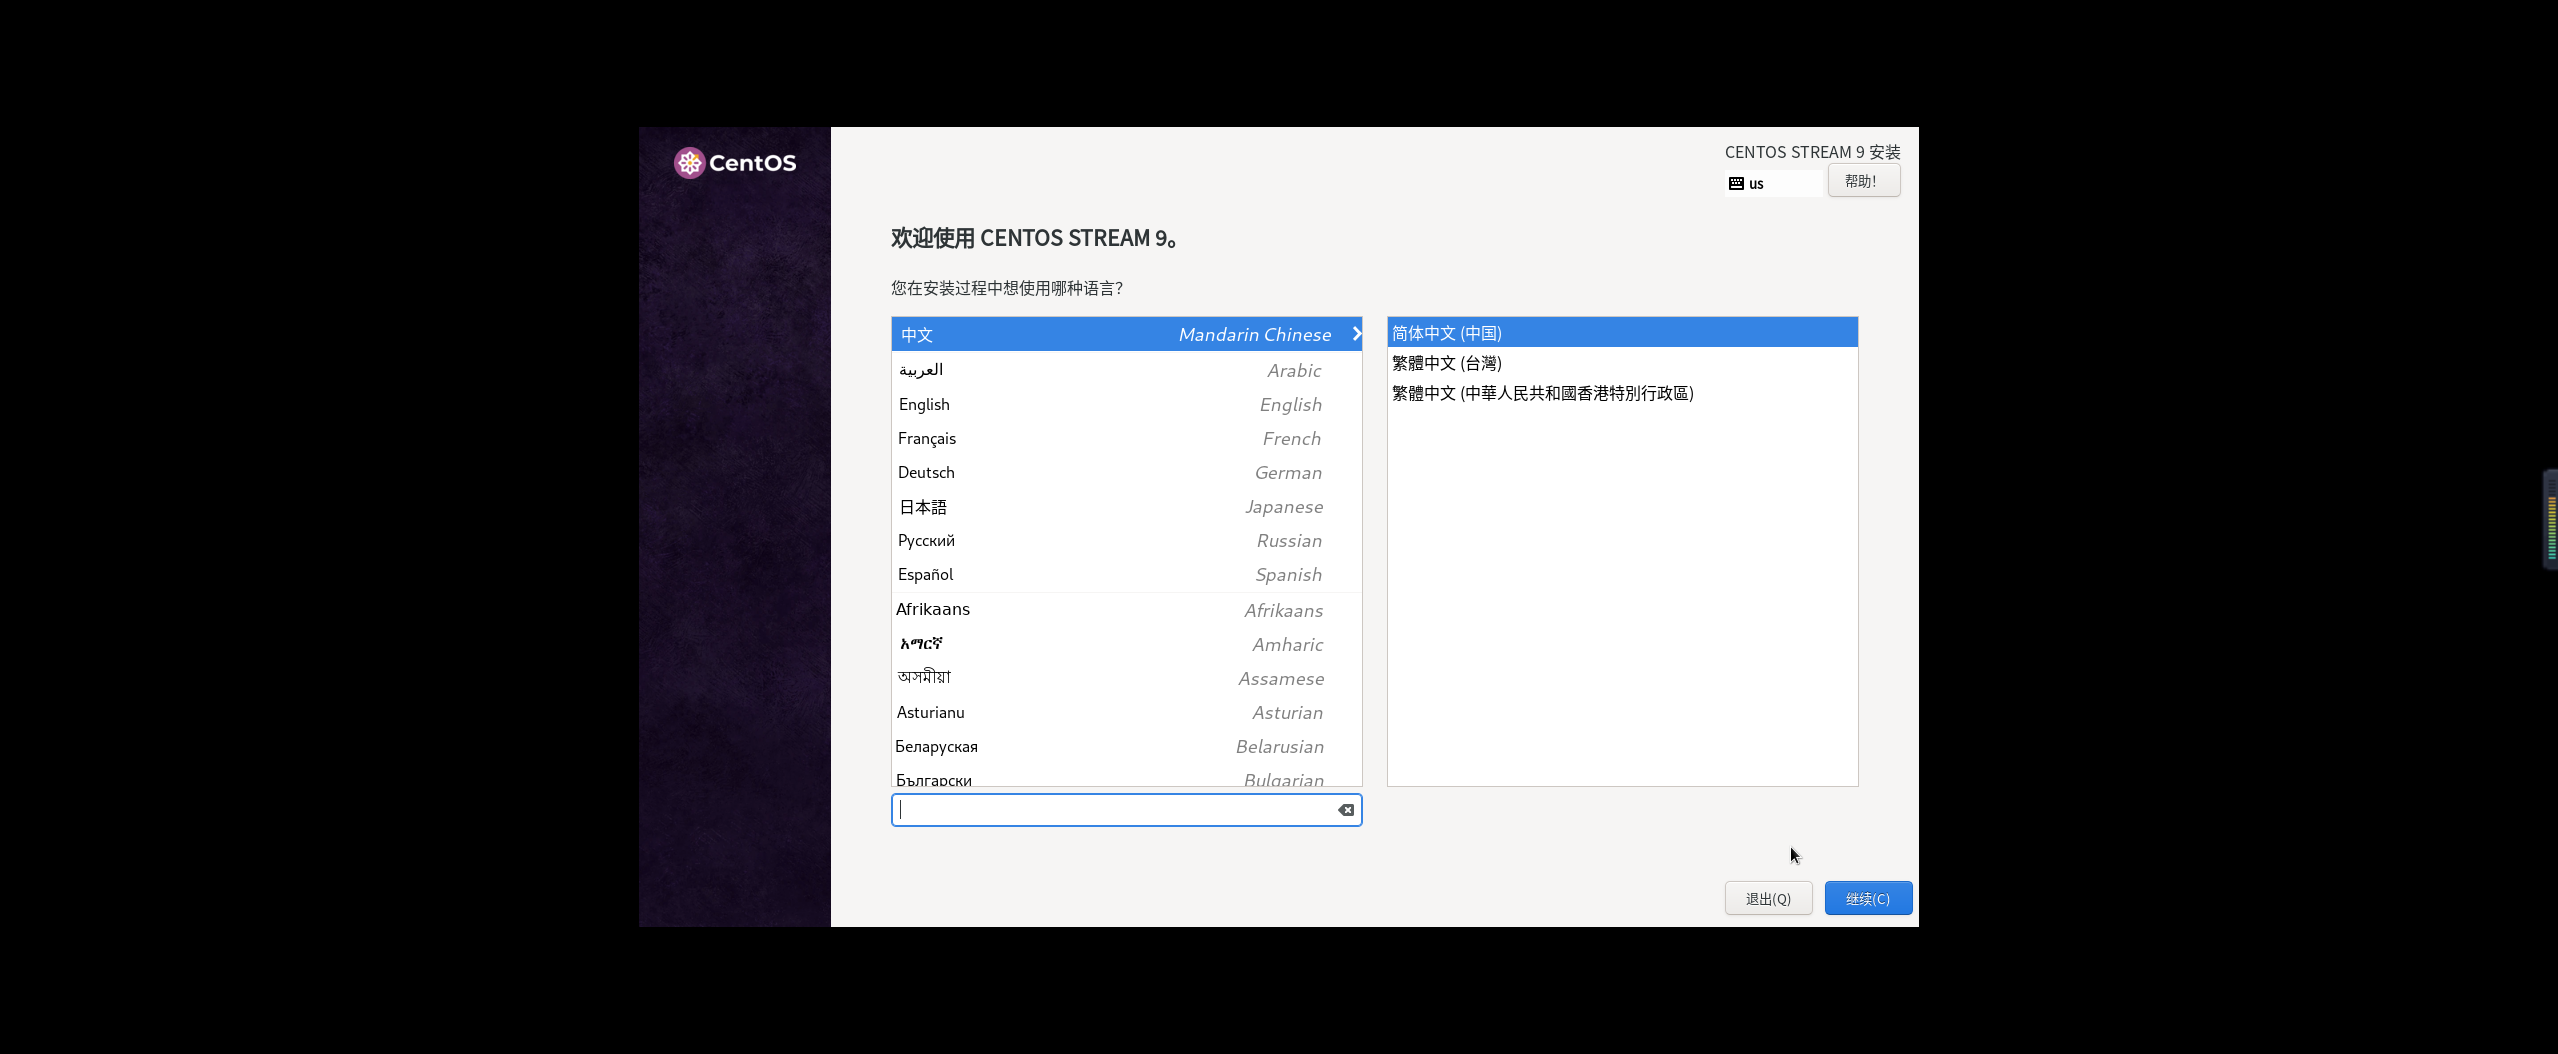Choose 繁體中文 (台灣) locale
This screenshot has height=1054, width=2558.
tap(1622, 363)
